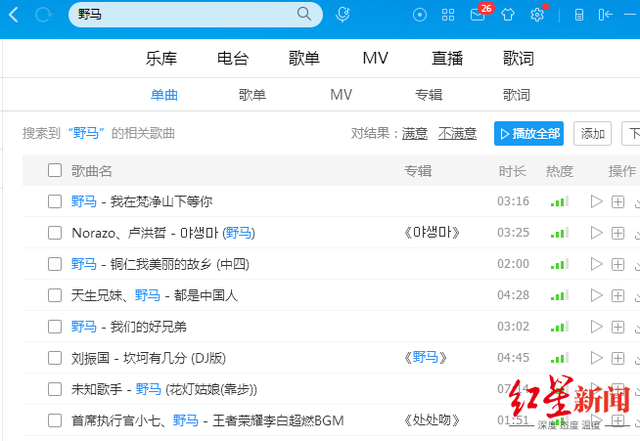This screenshot has height=441, width=640.
Task: Check the box for 铜仁我美丽的故乡
Action: tap(55, 264)
